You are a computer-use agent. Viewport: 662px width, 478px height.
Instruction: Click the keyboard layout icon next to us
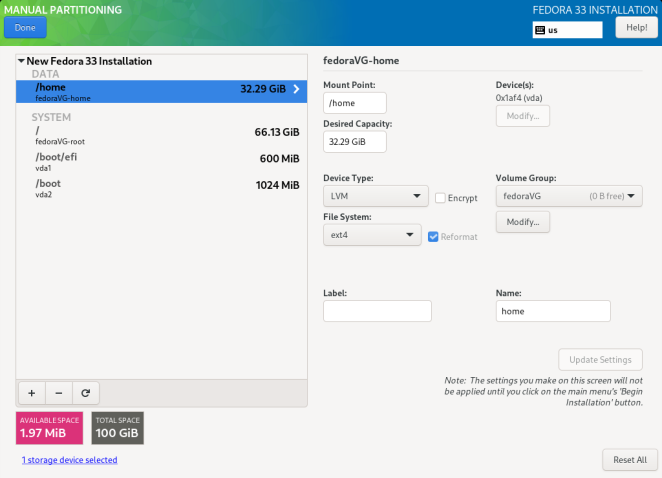click(x=540, y=30)
